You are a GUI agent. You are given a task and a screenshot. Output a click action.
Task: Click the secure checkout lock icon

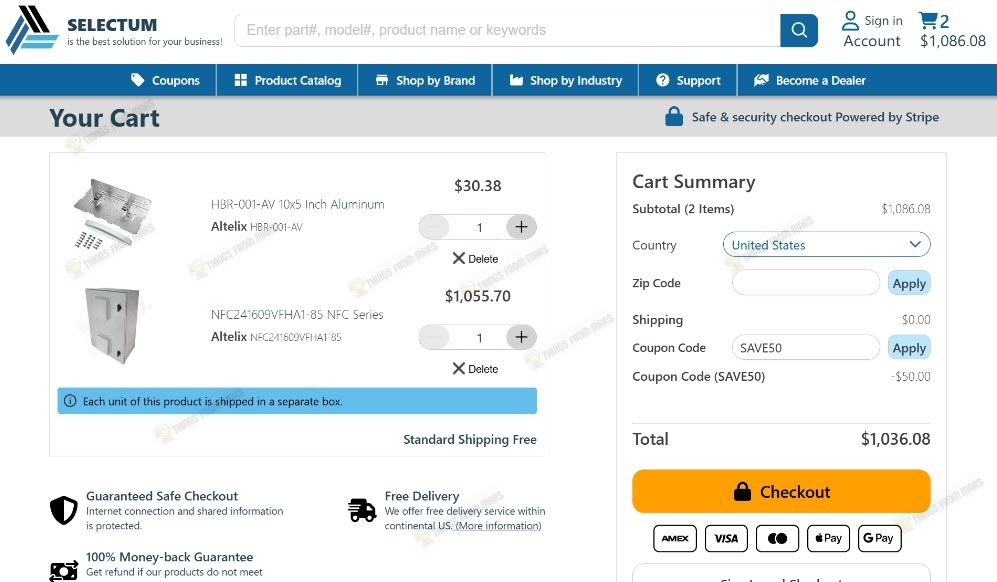(x=674, y=116)
